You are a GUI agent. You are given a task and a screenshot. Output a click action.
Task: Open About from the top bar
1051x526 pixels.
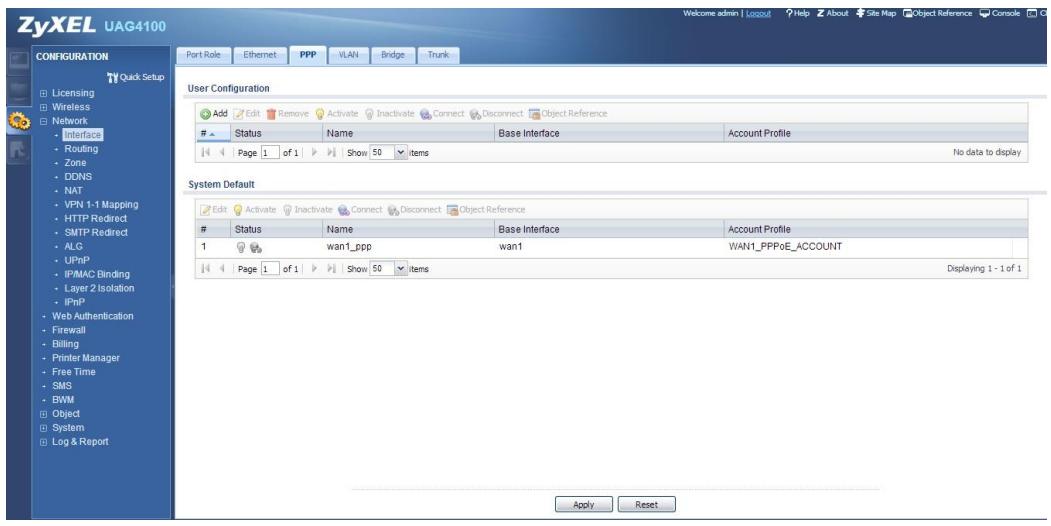(x=832, y=13)
